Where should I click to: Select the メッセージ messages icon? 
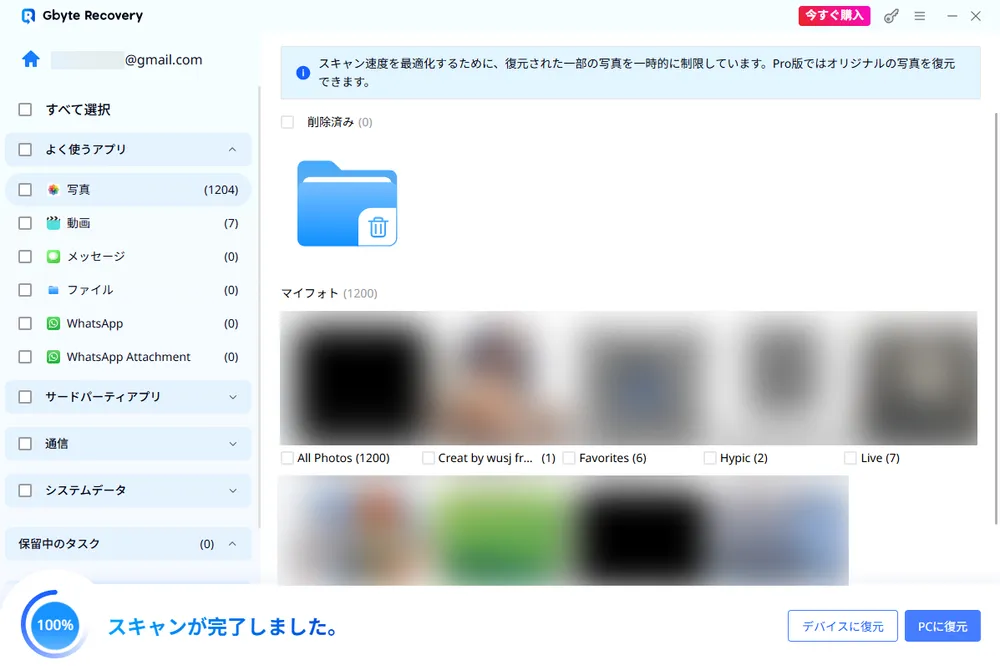coord(53,256)
